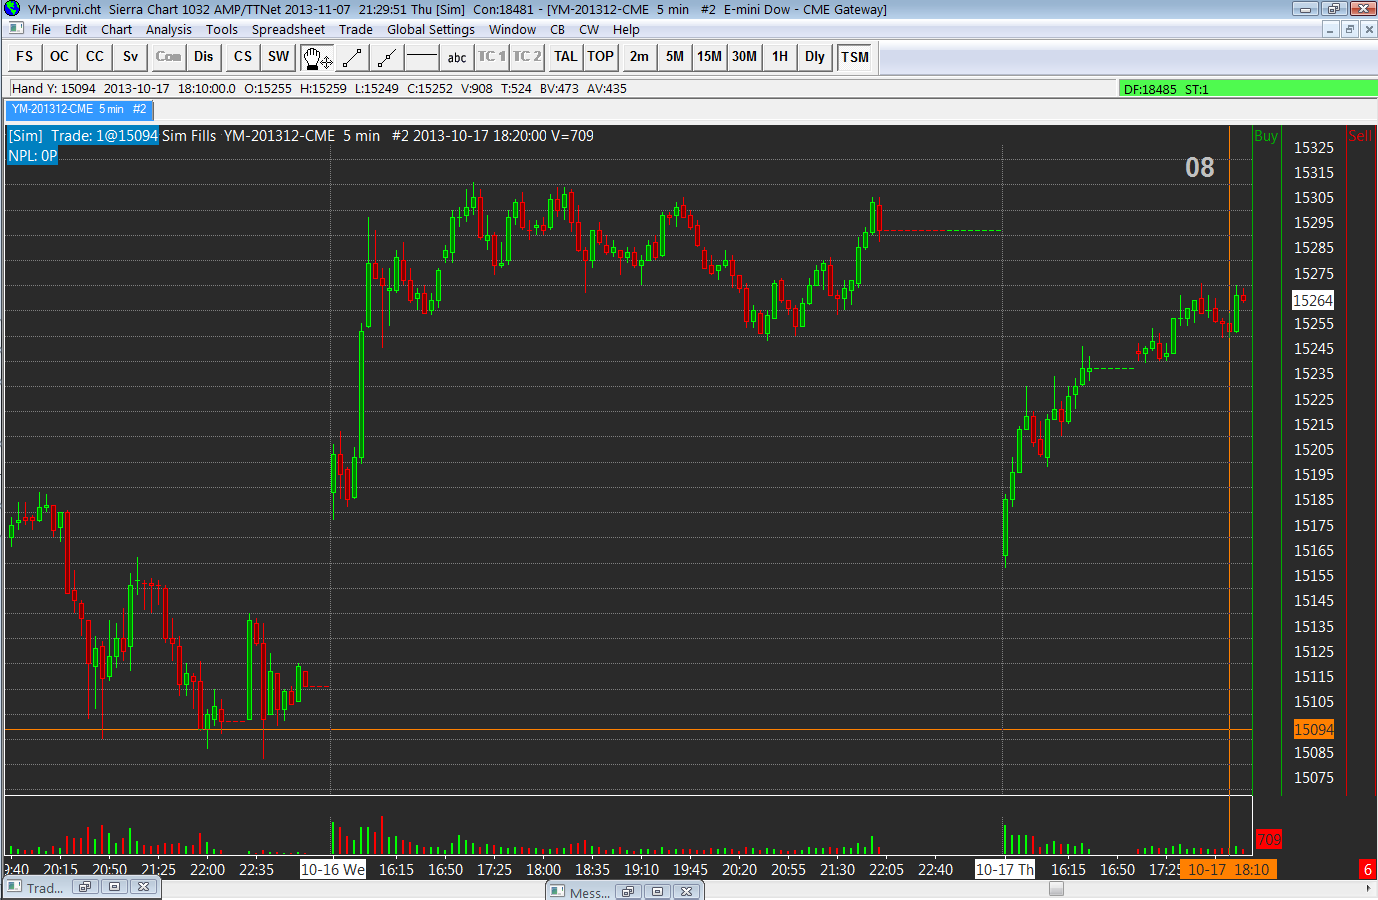This screenshot has height=900, width=1378.
Task: Select the hand/pointer chart tool
Action: (317, 57)
